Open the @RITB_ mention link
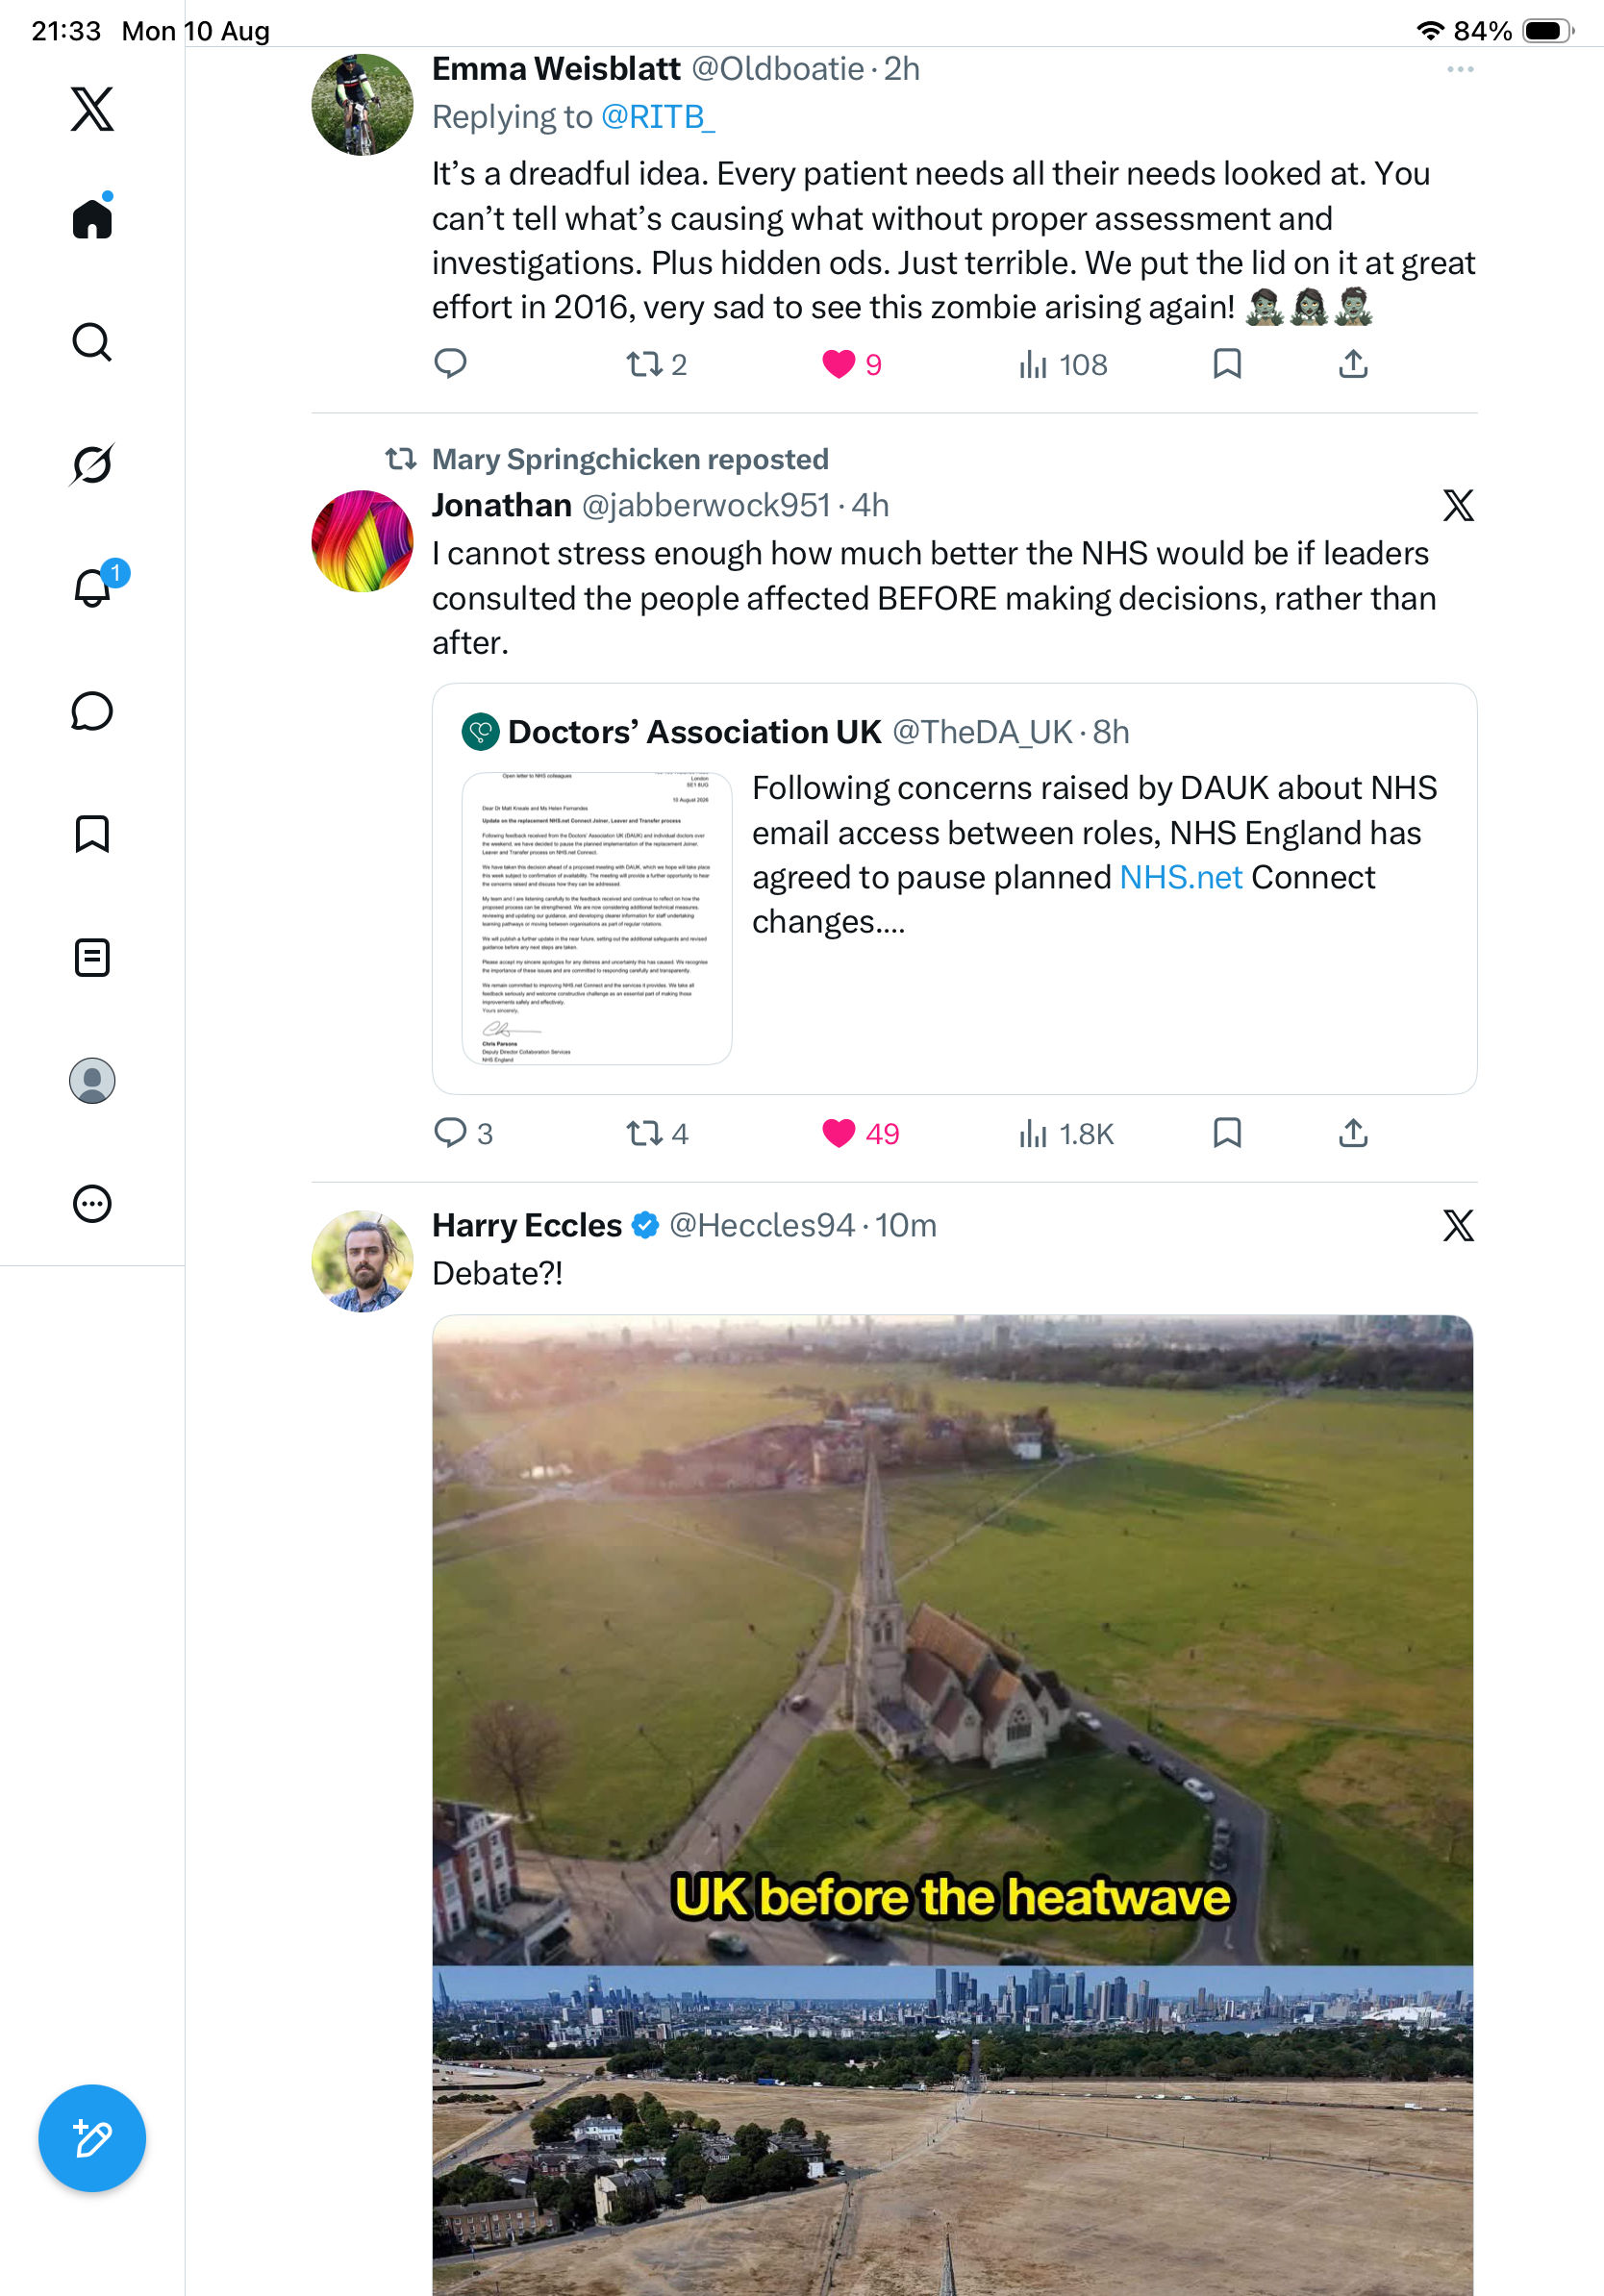The image size is (1604, 2296). [x=658, y=117]
